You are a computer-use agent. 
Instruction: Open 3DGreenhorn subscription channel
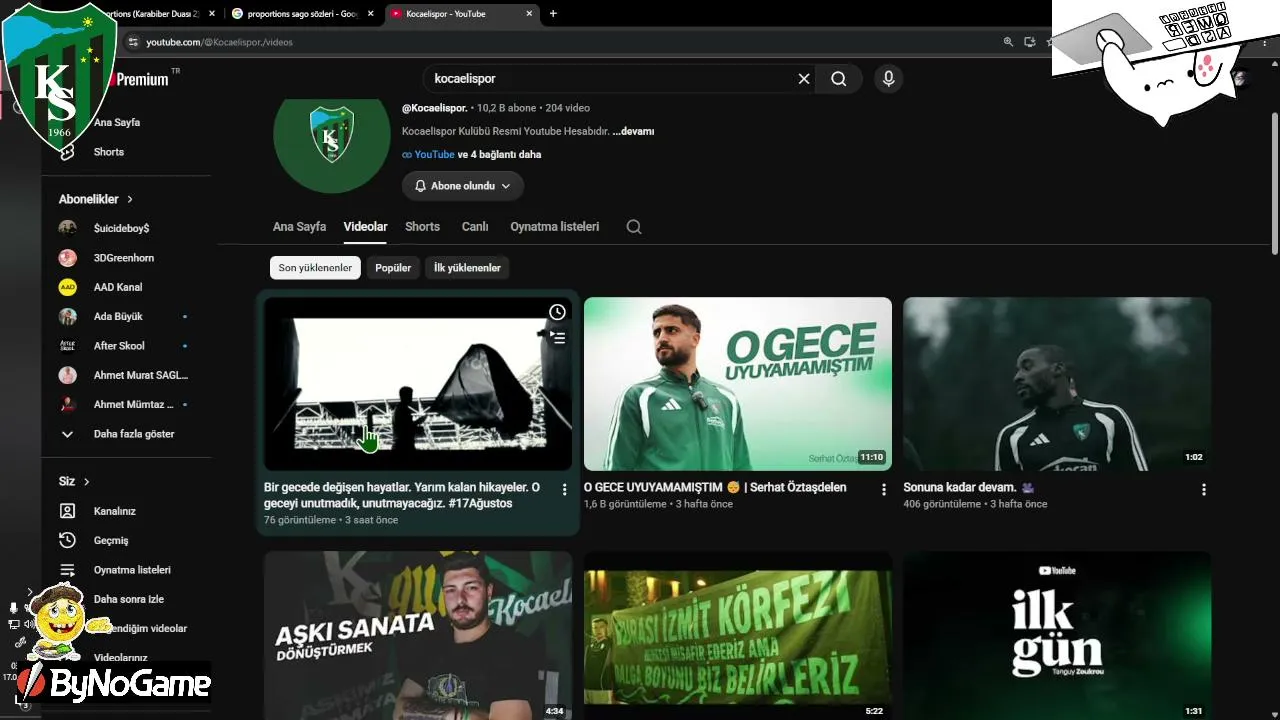pyautogui.click(x=123, y=258)
